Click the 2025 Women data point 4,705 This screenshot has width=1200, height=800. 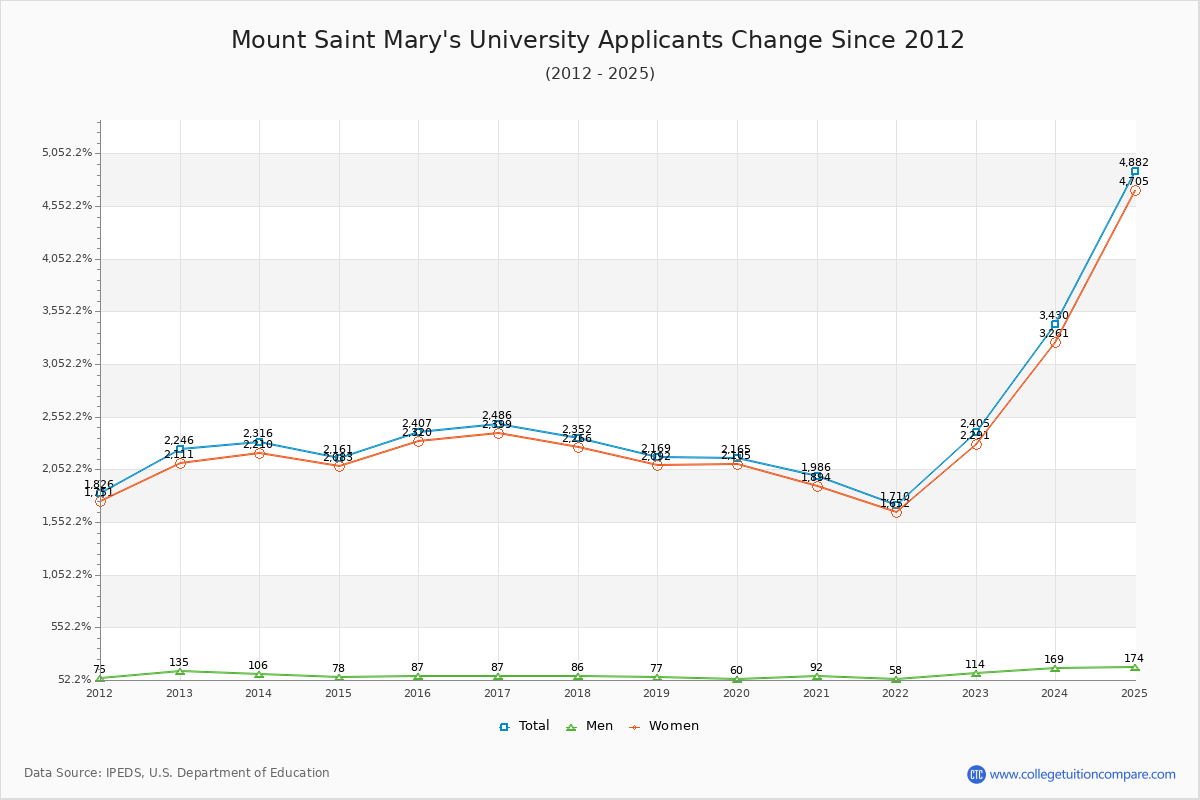1135,190
